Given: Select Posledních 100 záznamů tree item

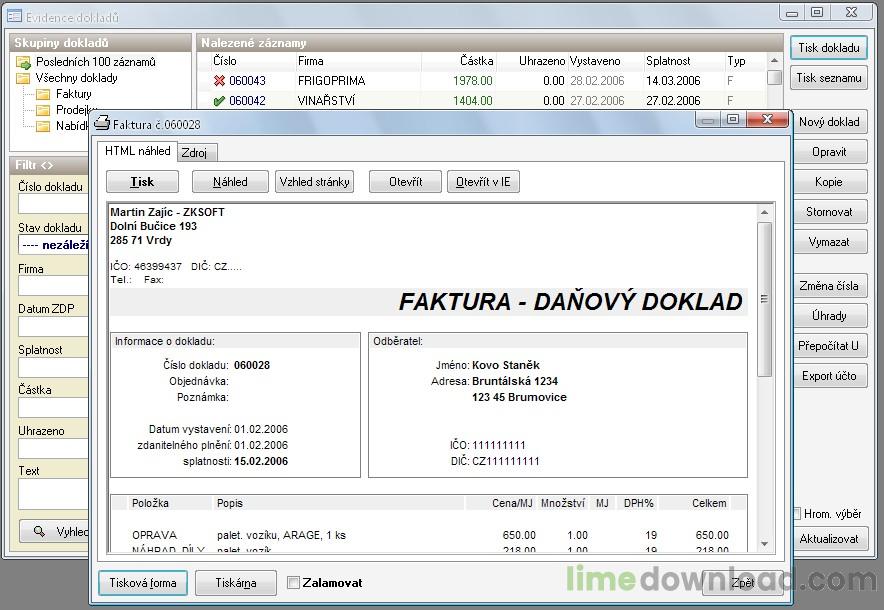Looking at the screenshot, I should (x=95, y=62).
